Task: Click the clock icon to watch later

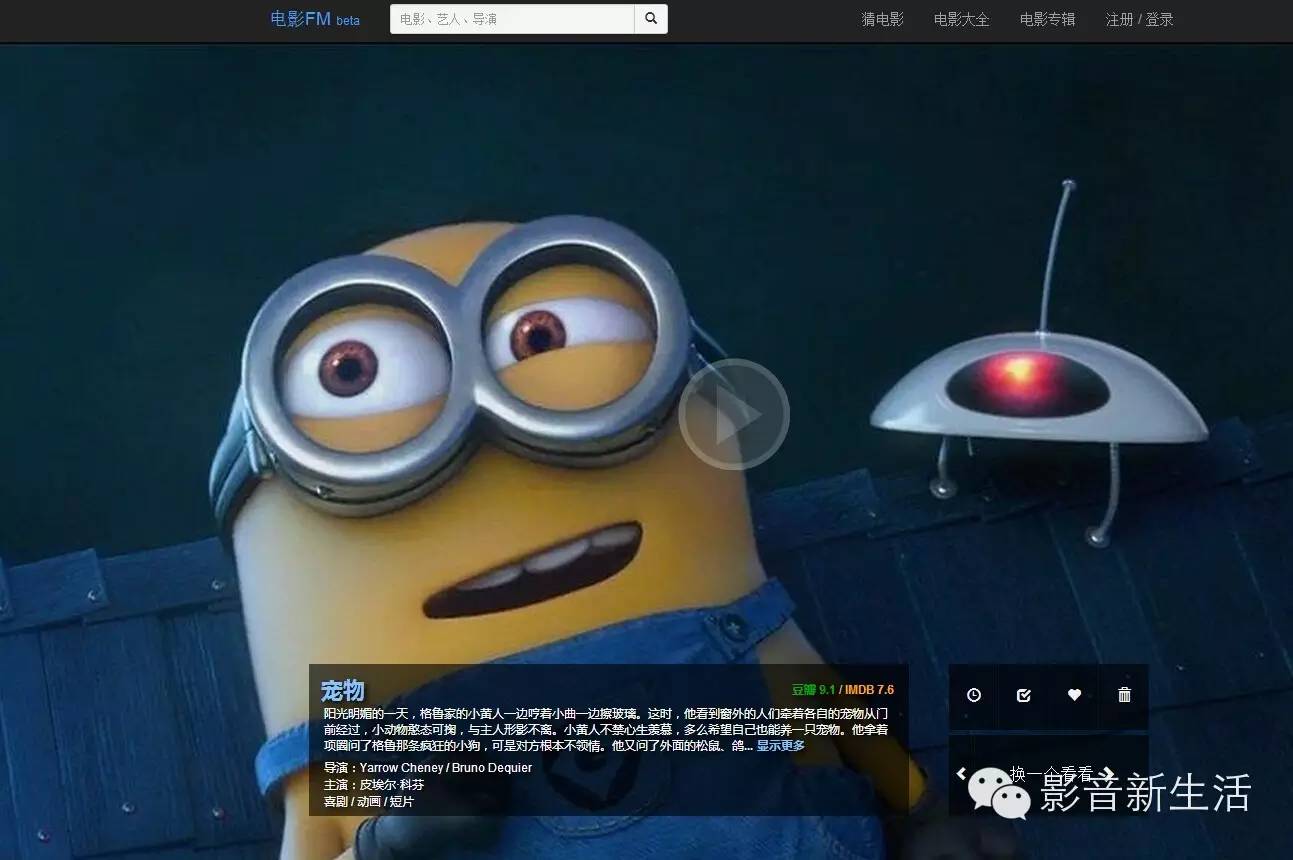Action: point(972,695)
